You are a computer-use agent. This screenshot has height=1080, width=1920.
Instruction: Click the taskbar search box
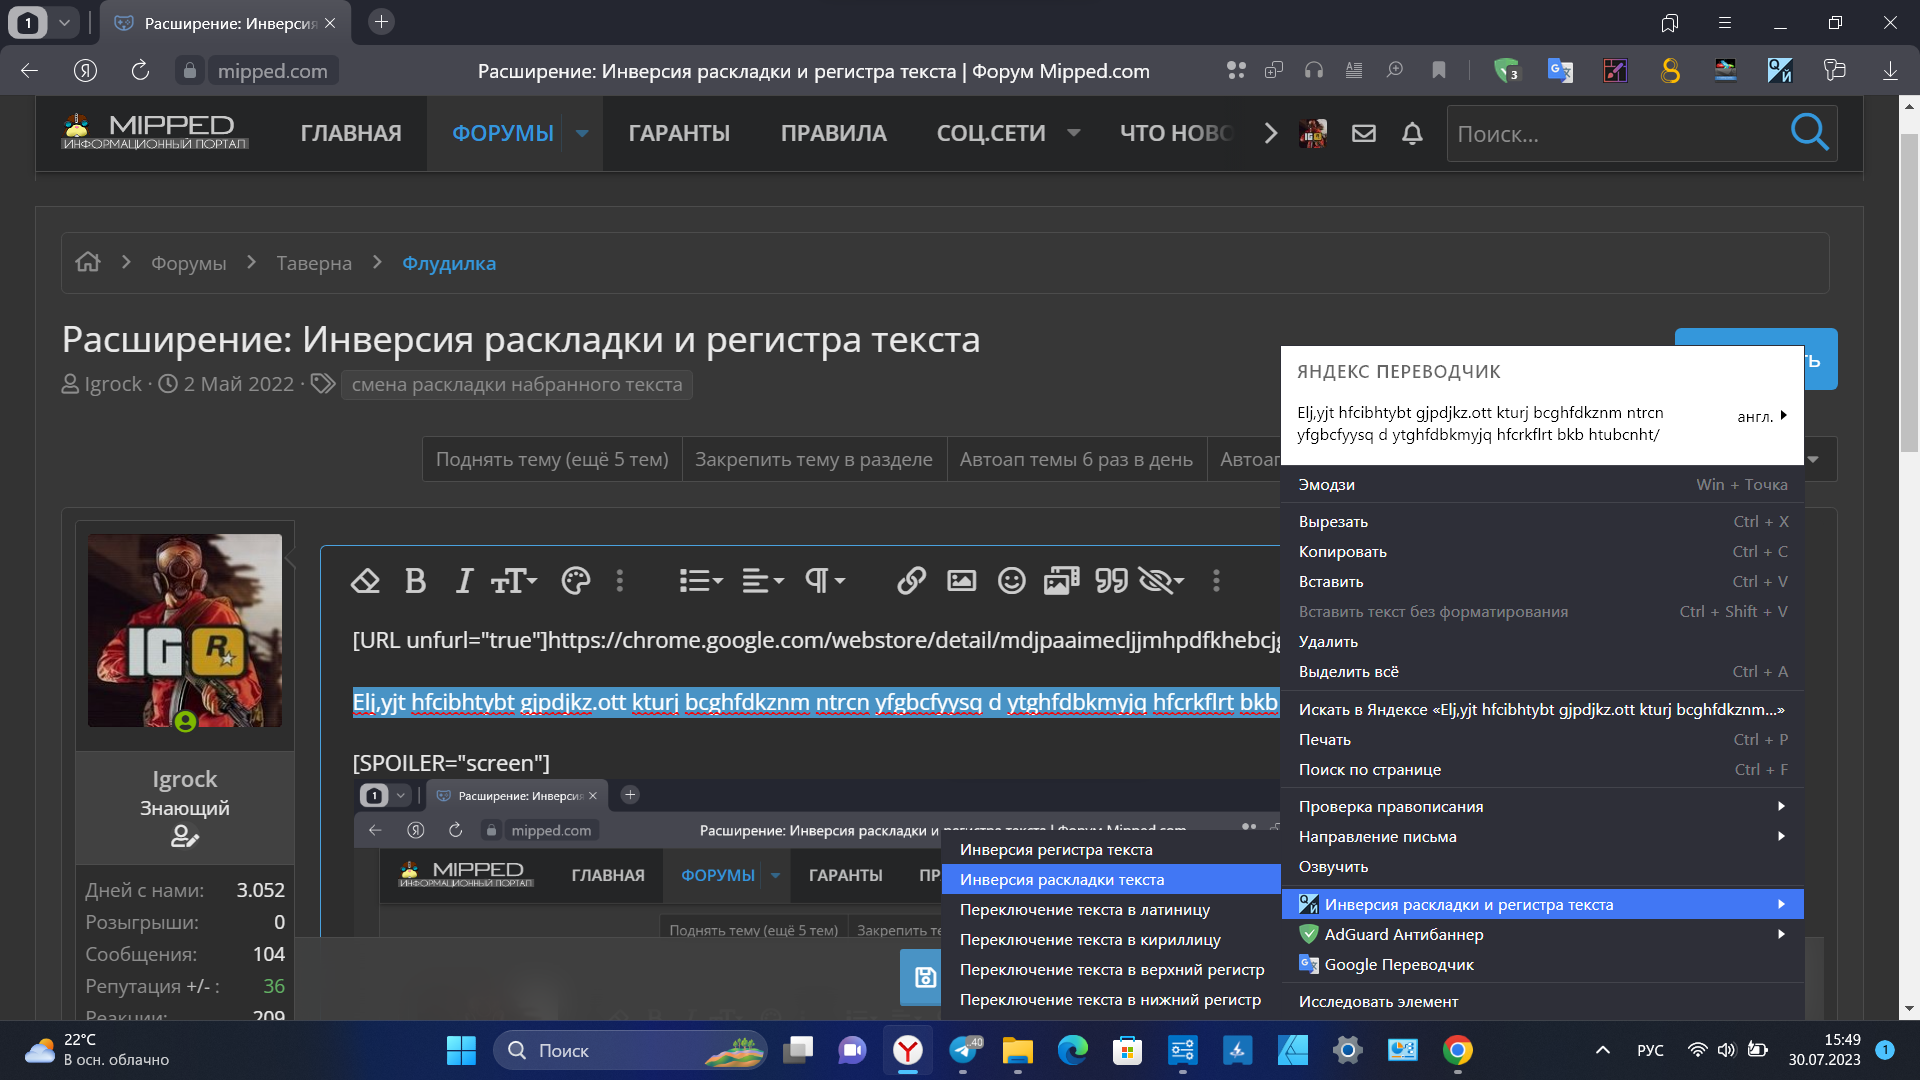point(630,1050)
